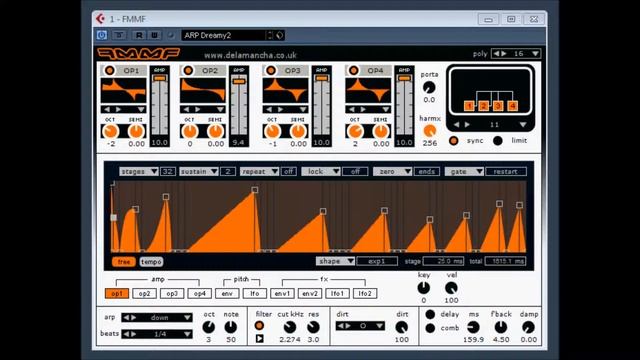Open OP3 waveform dropdown triangle
The width and height of the screenshot is (640, 360).
(x=303, y=109)
